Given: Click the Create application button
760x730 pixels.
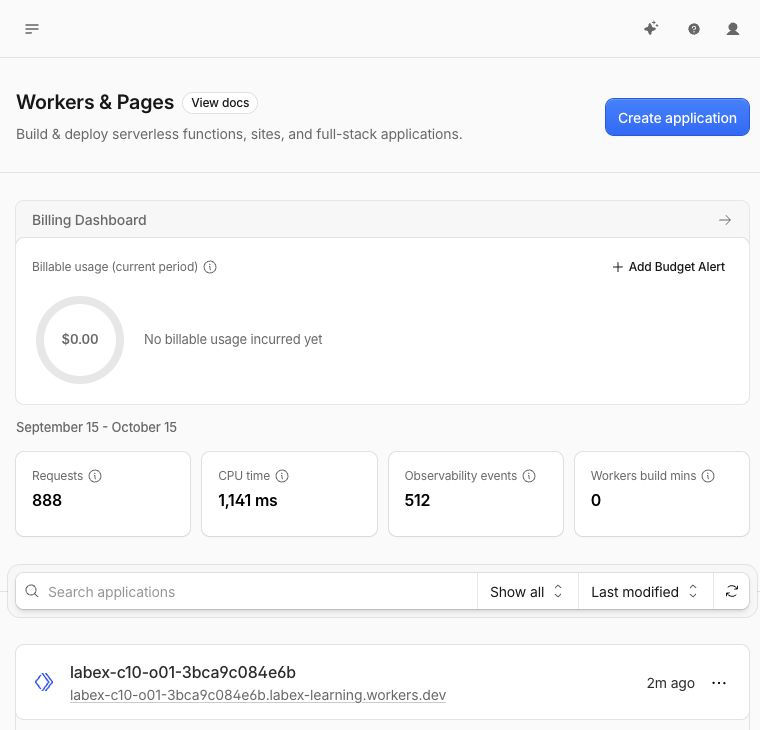Looking at the screenshot, I should (x=677, y=117).
